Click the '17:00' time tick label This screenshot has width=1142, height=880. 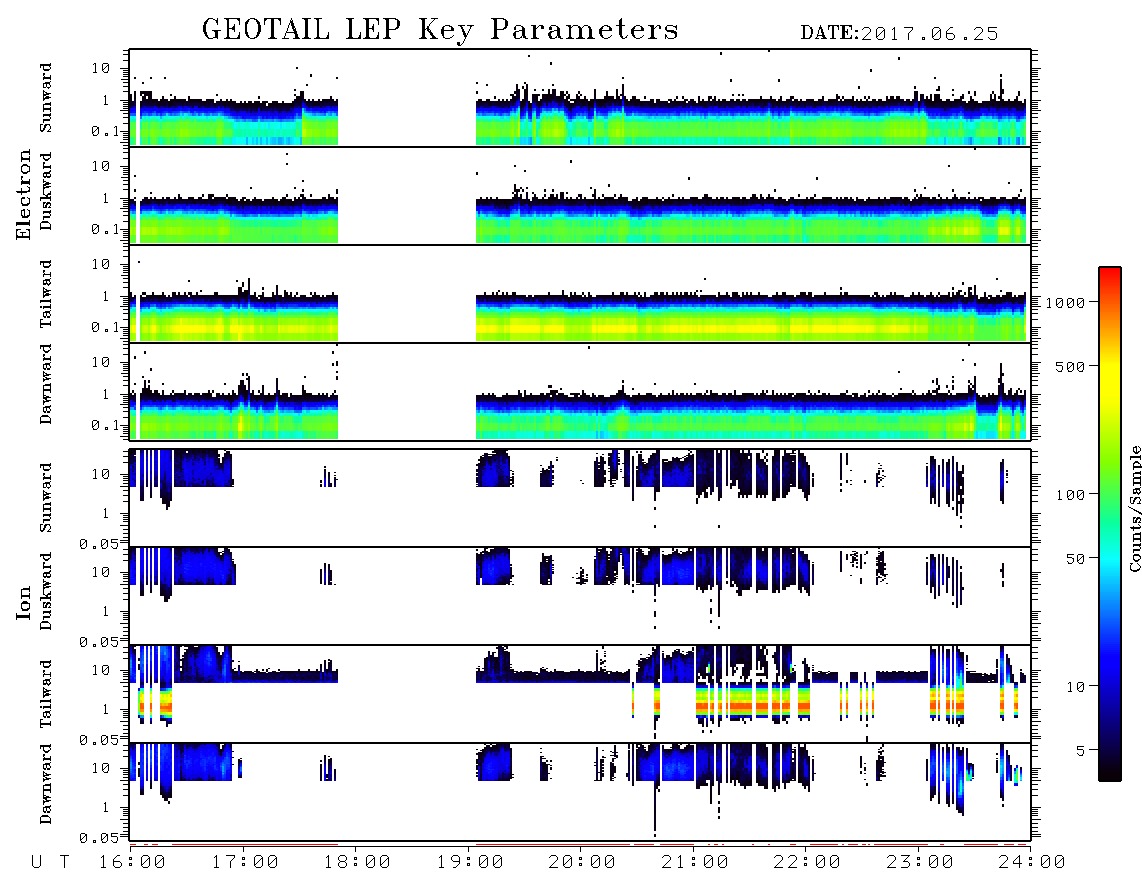[x=245, y=862]
